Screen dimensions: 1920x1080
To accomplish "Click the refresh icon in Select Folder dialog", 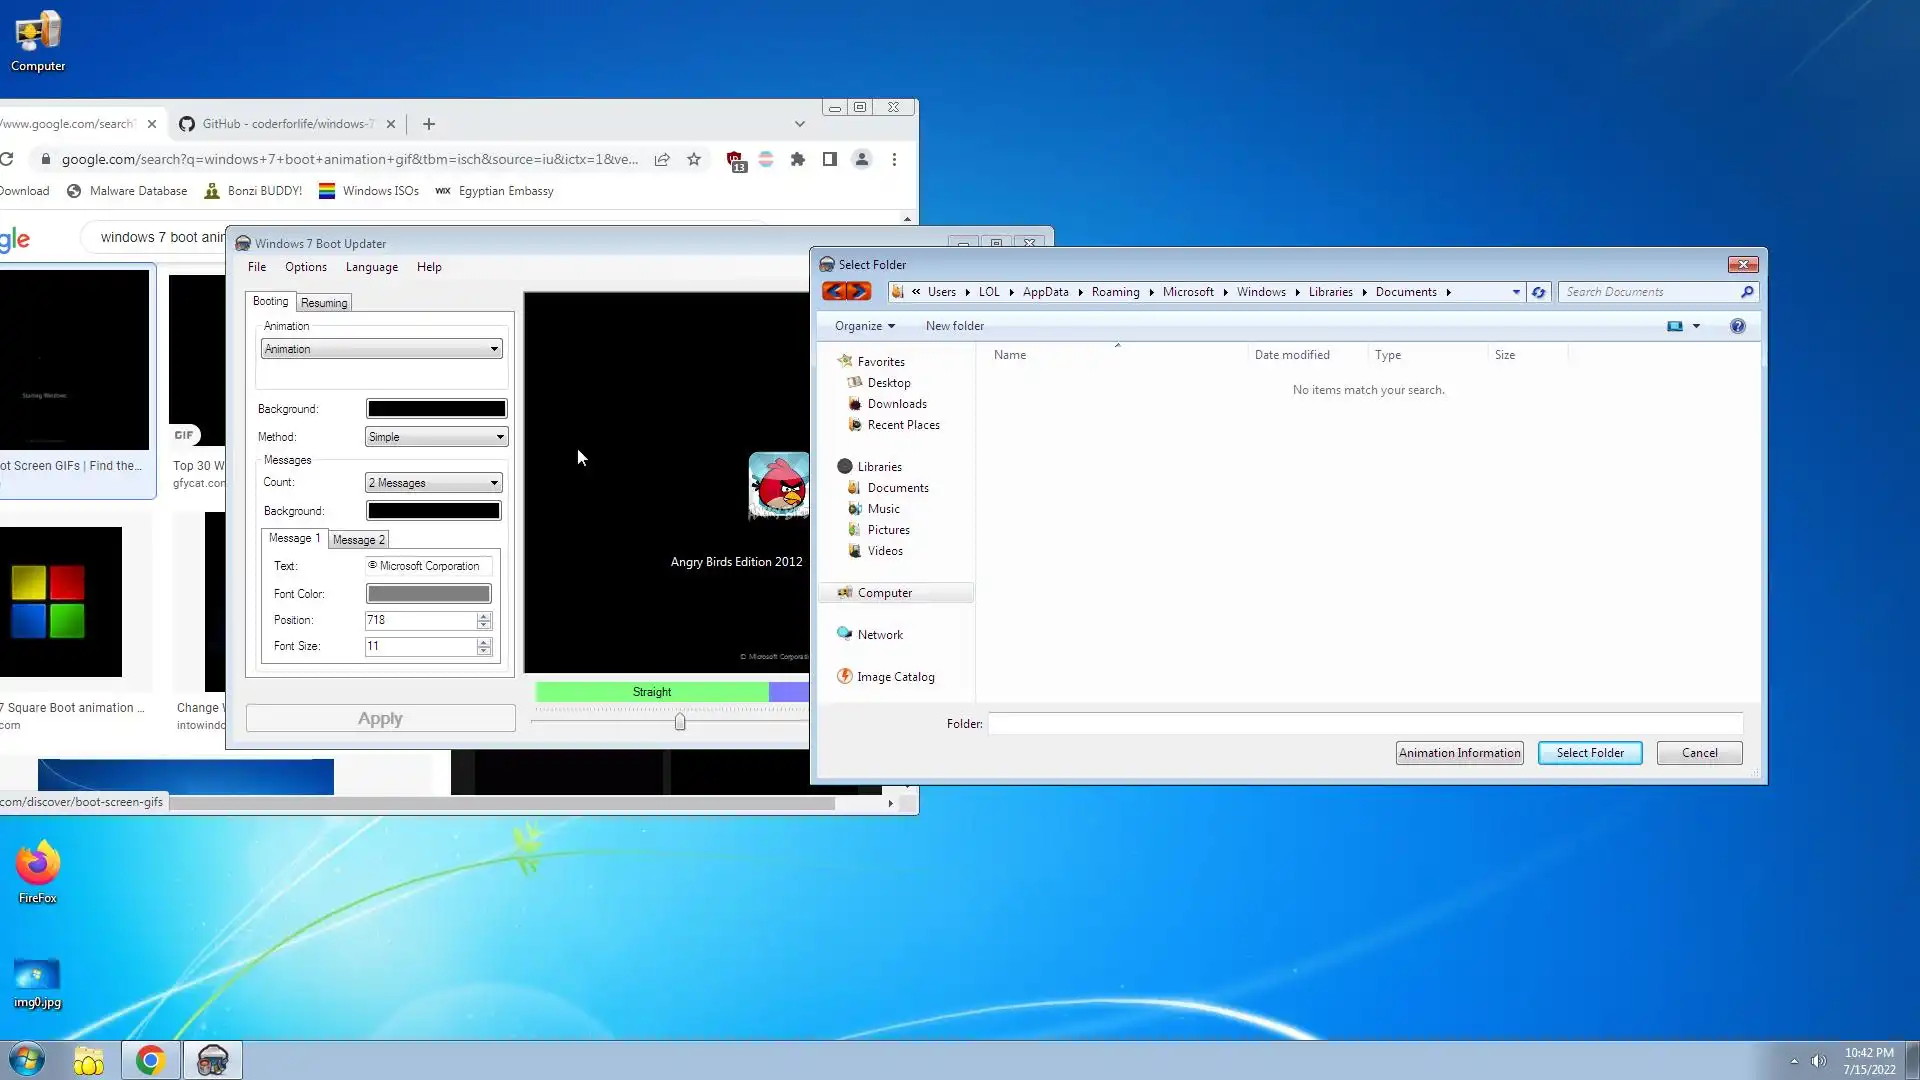I will pyautogui.click(x=1538, y=292).
